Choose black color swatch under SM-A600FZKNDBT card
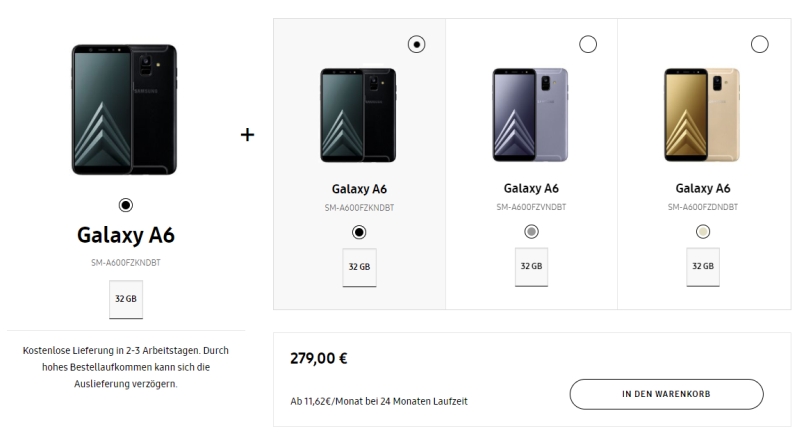800x438 pixels. [359, 232]
